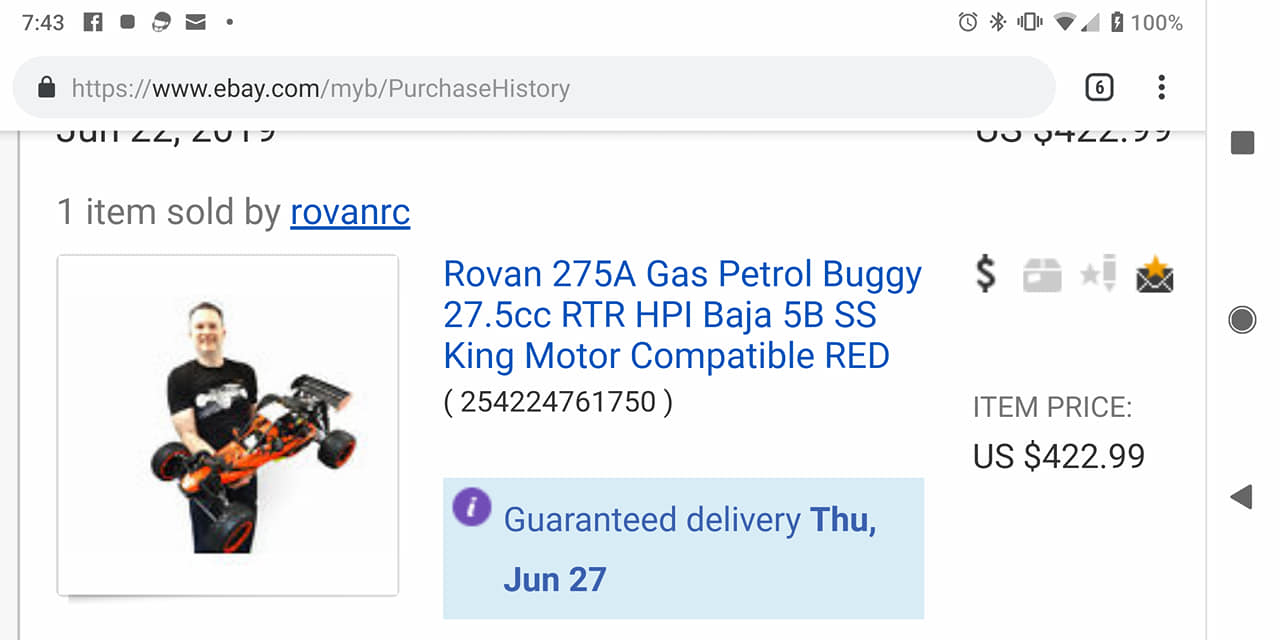Tap the alarm clock status icon
Viewport: 1280px width, 640px height.
[967, 22]
